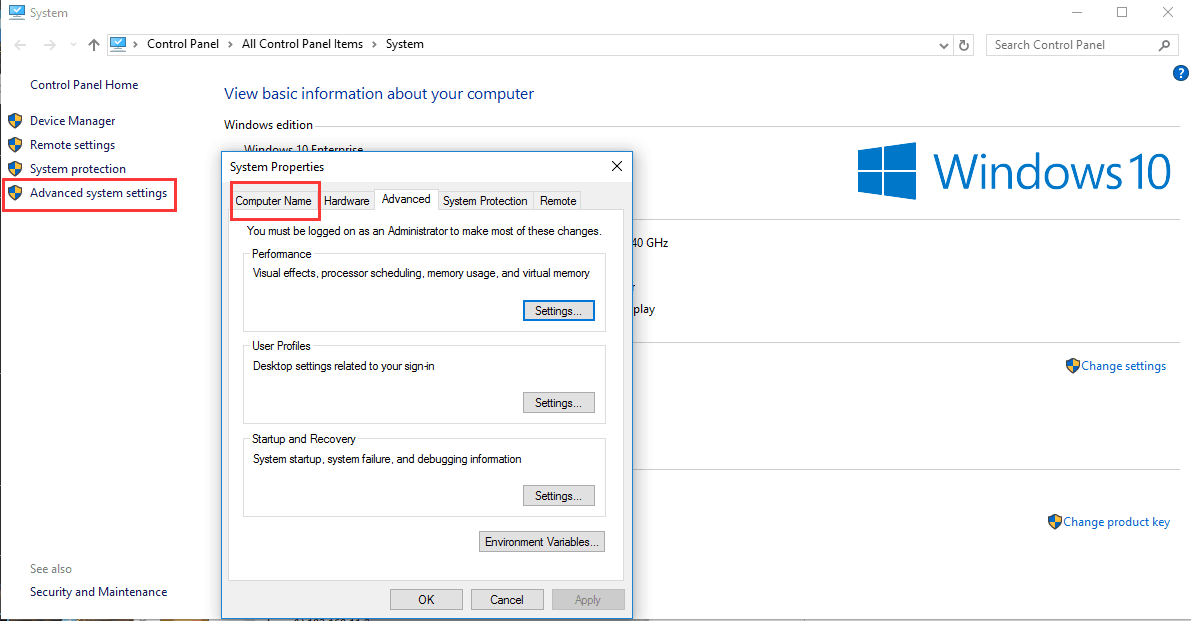Switch to the Hardware tab
The image size is (1191, 621).
coord(346,200)
